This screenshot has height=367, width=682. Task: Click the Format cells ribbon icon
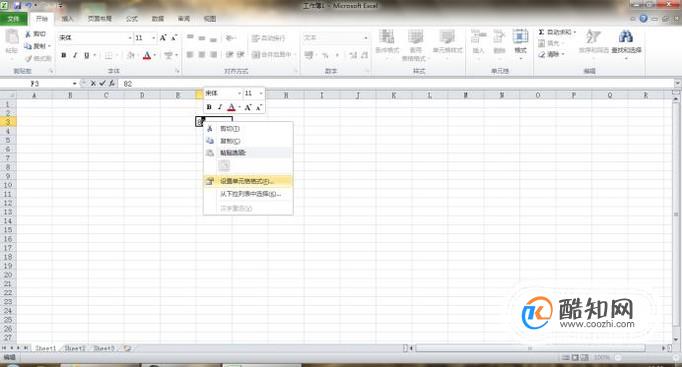coord(520,37)
